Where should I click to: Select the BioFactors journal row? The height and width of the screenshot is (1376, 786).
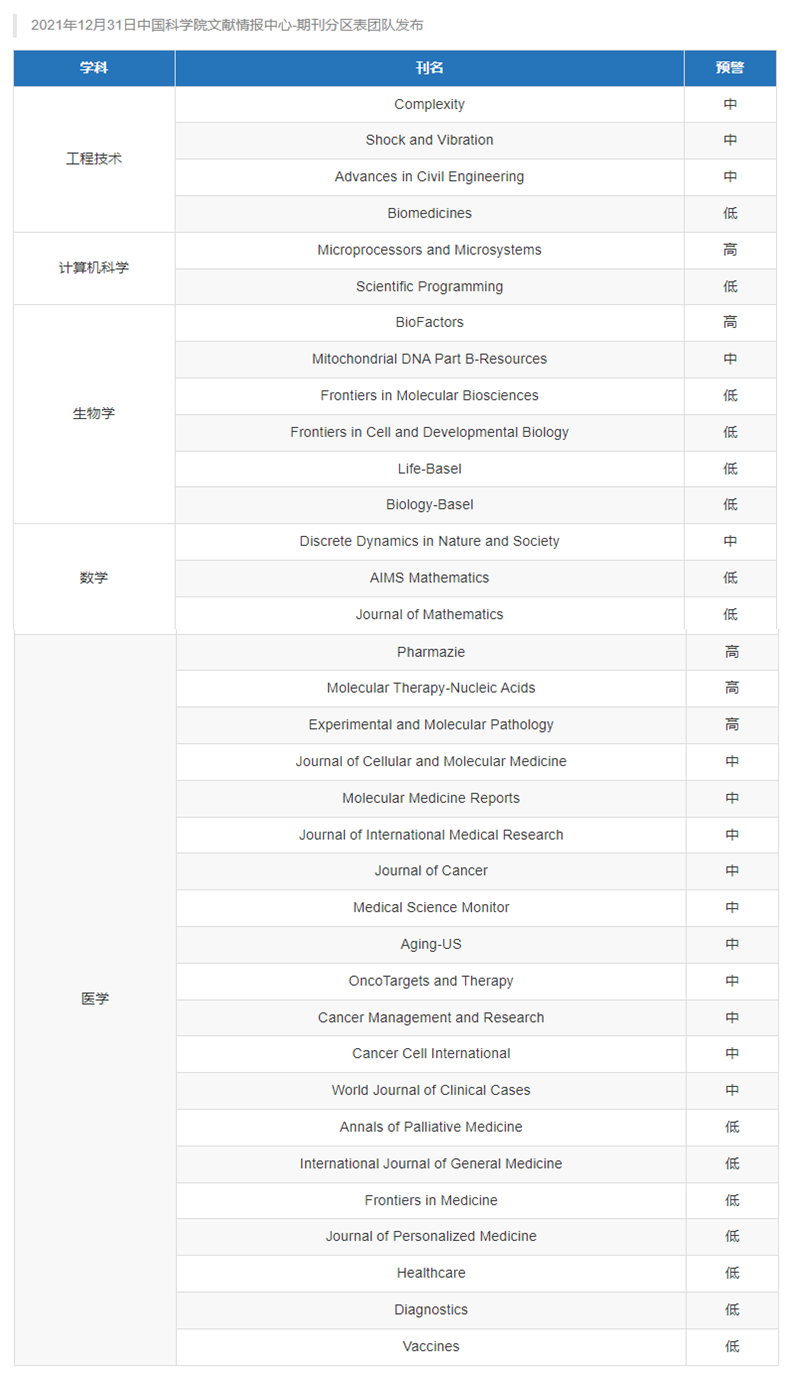click(x=429, y=322)
